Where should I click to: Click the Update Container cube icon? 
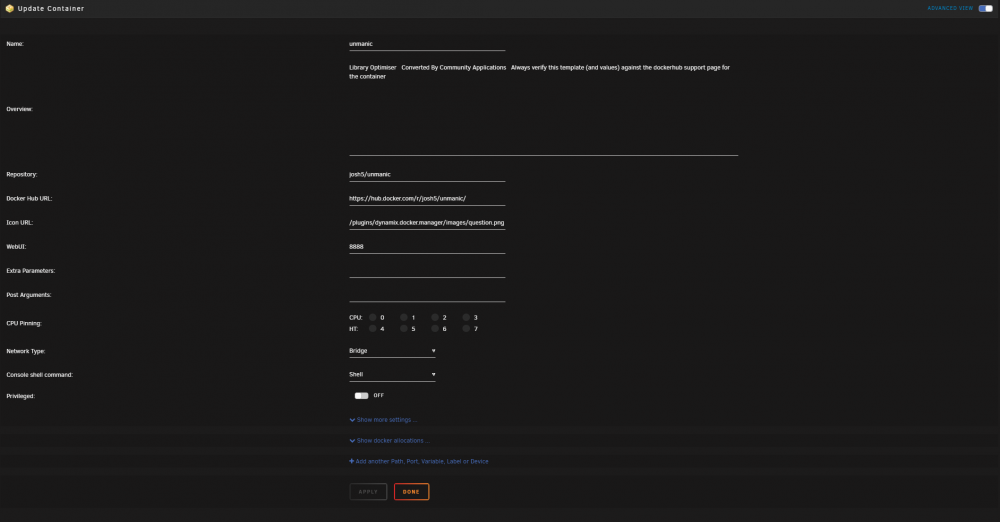pos(10,8)
